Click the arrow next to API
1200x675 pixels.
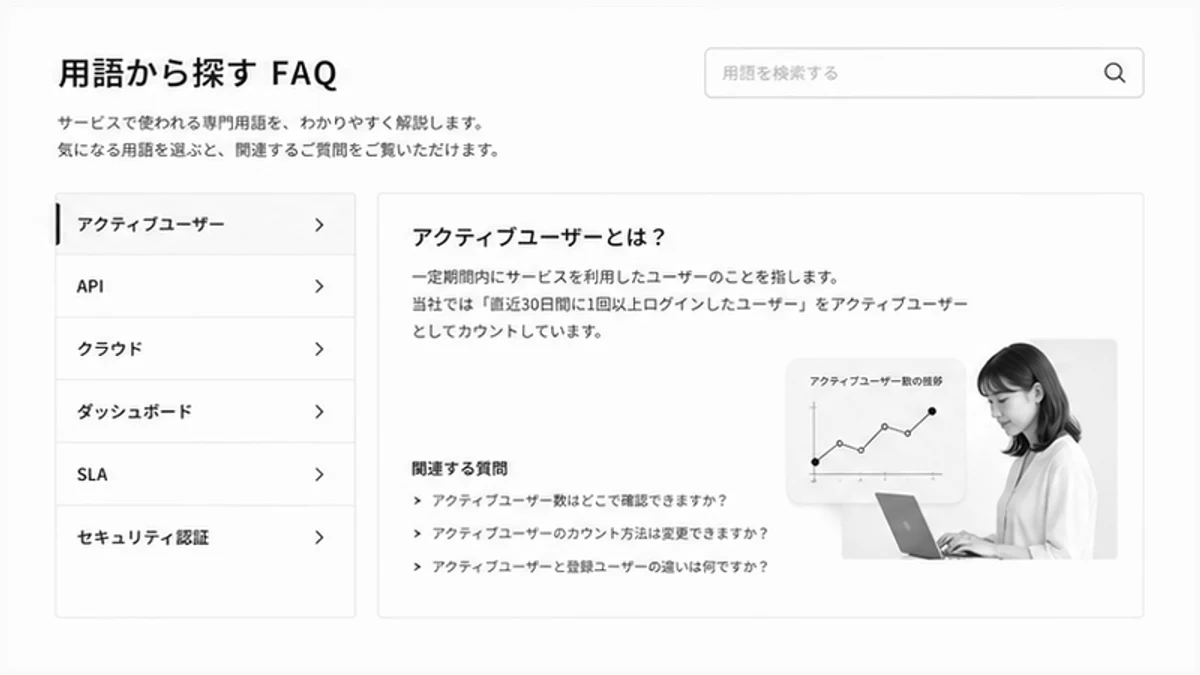tap(319, 287)
